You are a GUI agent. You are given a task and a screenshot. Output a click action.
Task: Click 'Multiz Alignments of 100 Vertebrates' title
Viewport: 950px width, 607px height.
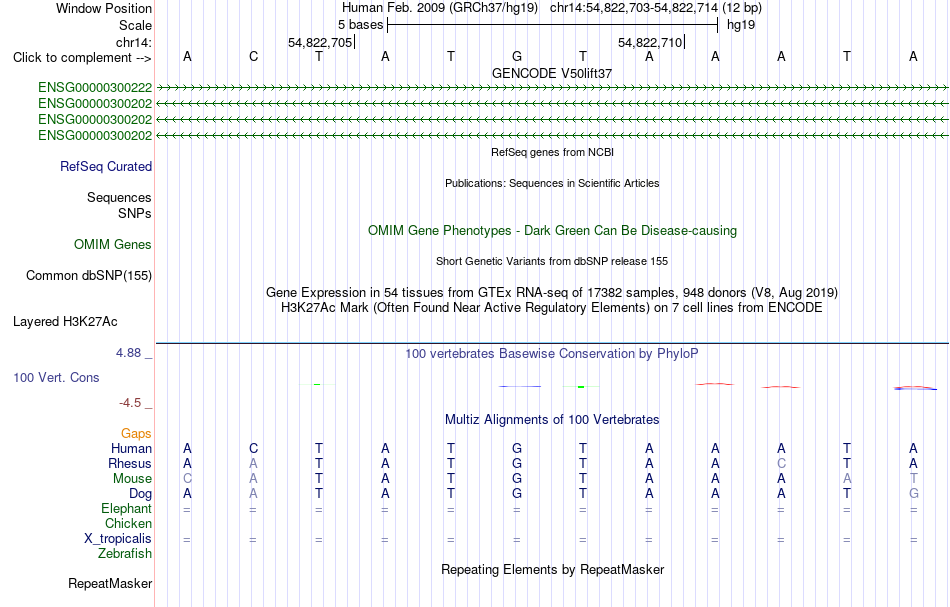tap(552, 420)
